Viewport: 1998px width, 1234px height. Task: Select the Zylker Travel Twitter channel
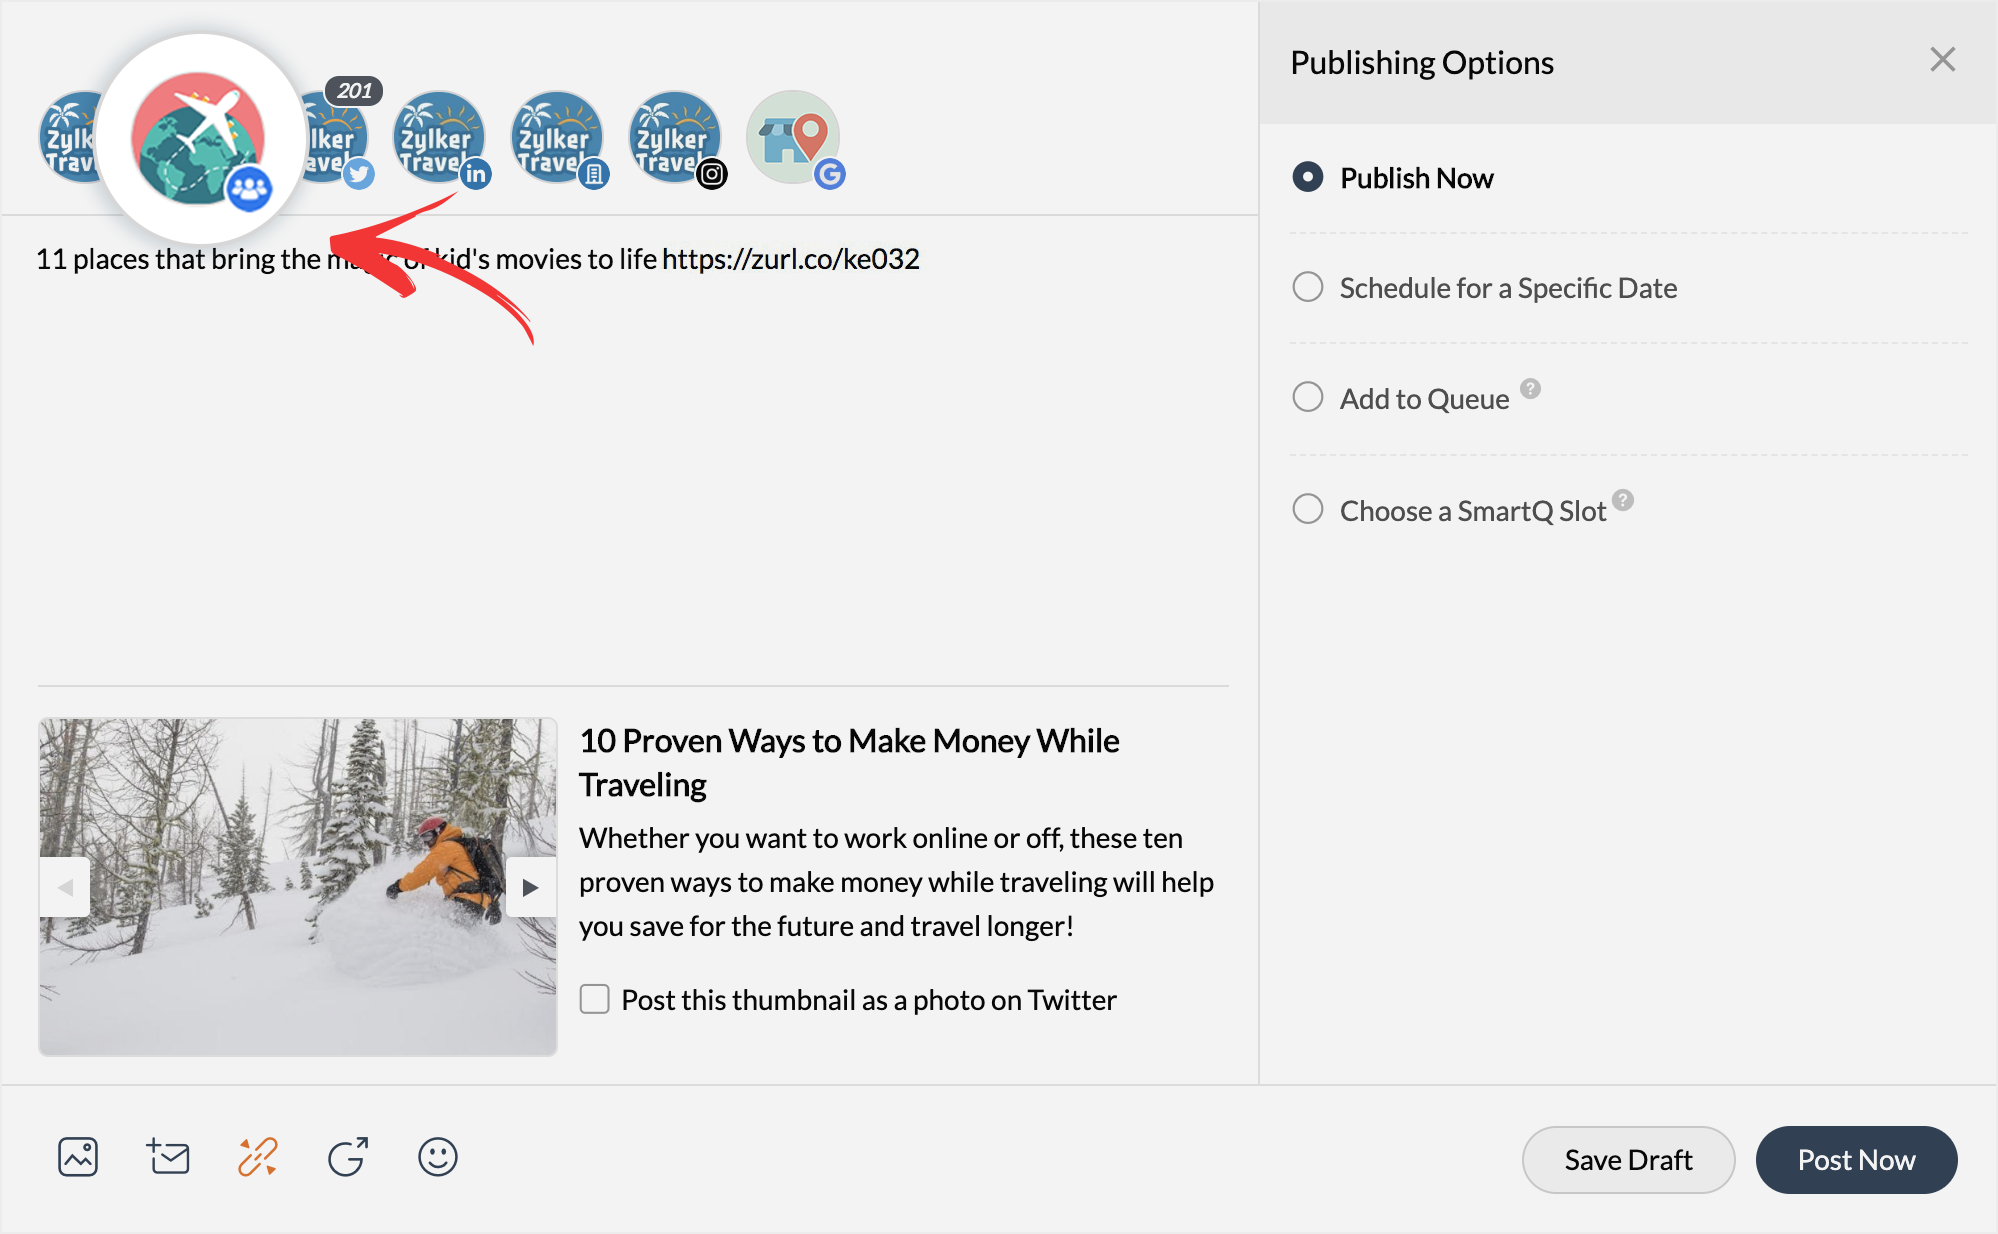click(336, 138)
